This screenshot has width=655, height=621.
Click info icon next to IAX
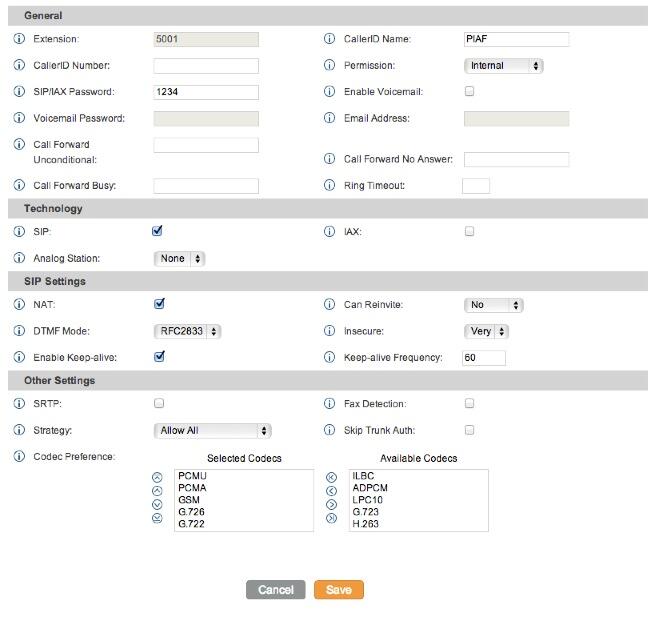(330, 231)
